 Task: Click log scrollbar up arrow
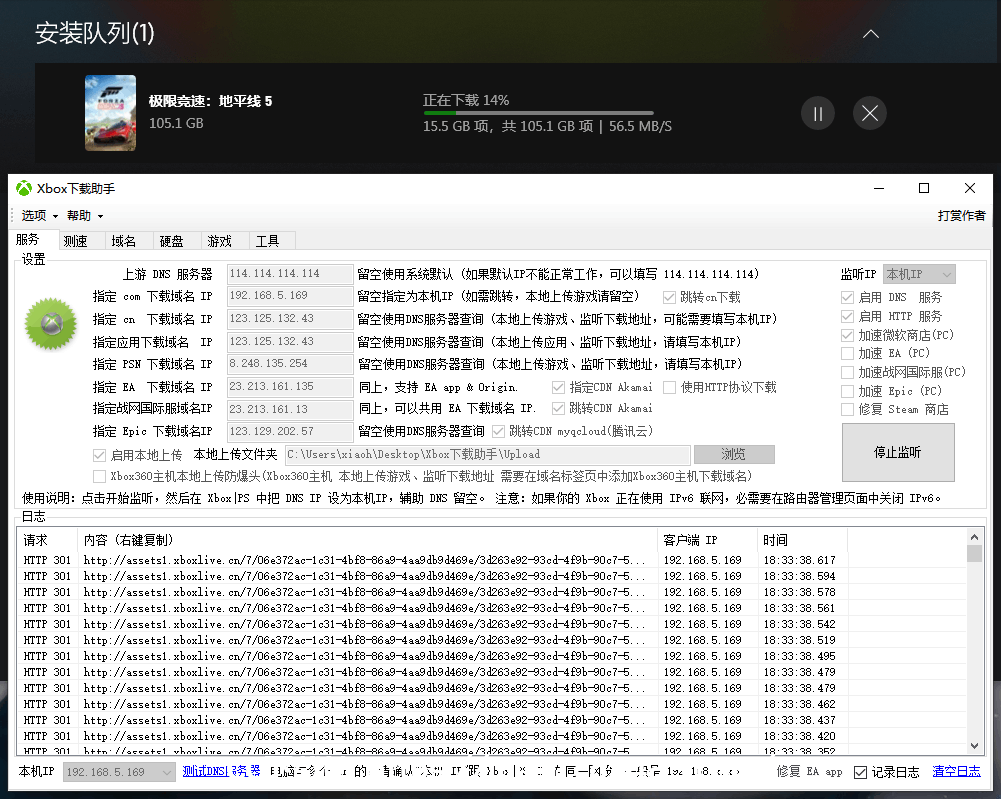point(974,537)
